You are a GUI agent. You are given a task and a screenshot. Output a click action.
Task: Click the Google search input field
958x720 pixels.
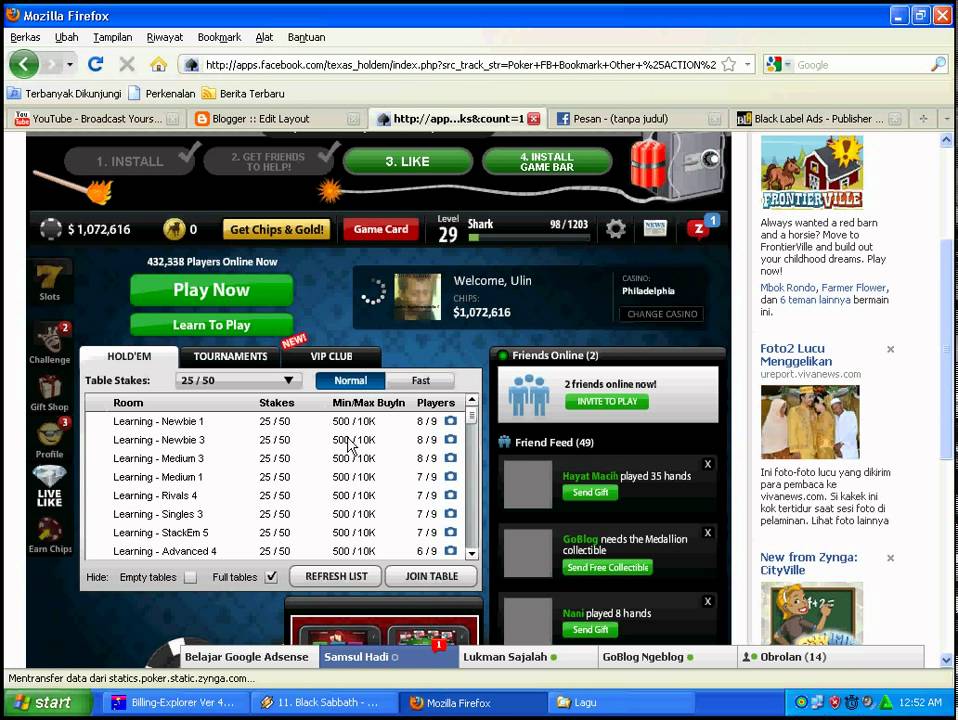861,65
